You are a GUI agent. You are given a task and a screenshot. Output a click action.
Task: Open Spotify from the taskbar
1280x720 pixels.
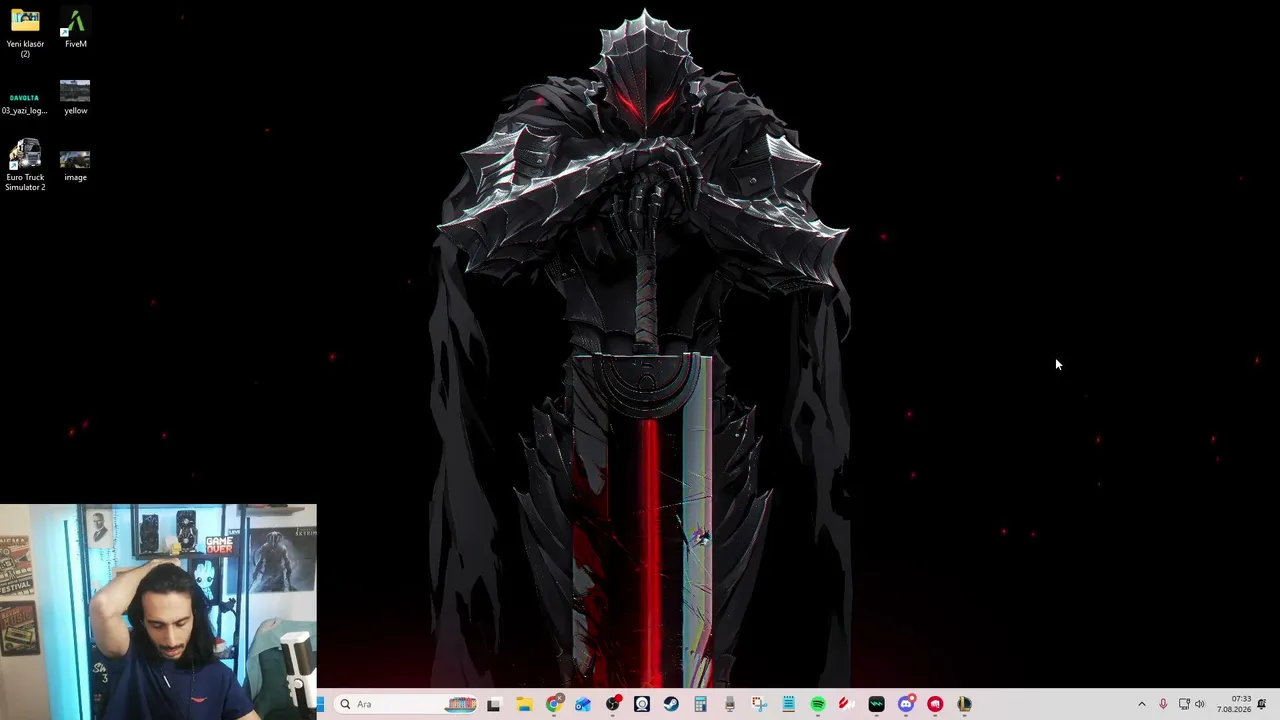coord(818,704)
